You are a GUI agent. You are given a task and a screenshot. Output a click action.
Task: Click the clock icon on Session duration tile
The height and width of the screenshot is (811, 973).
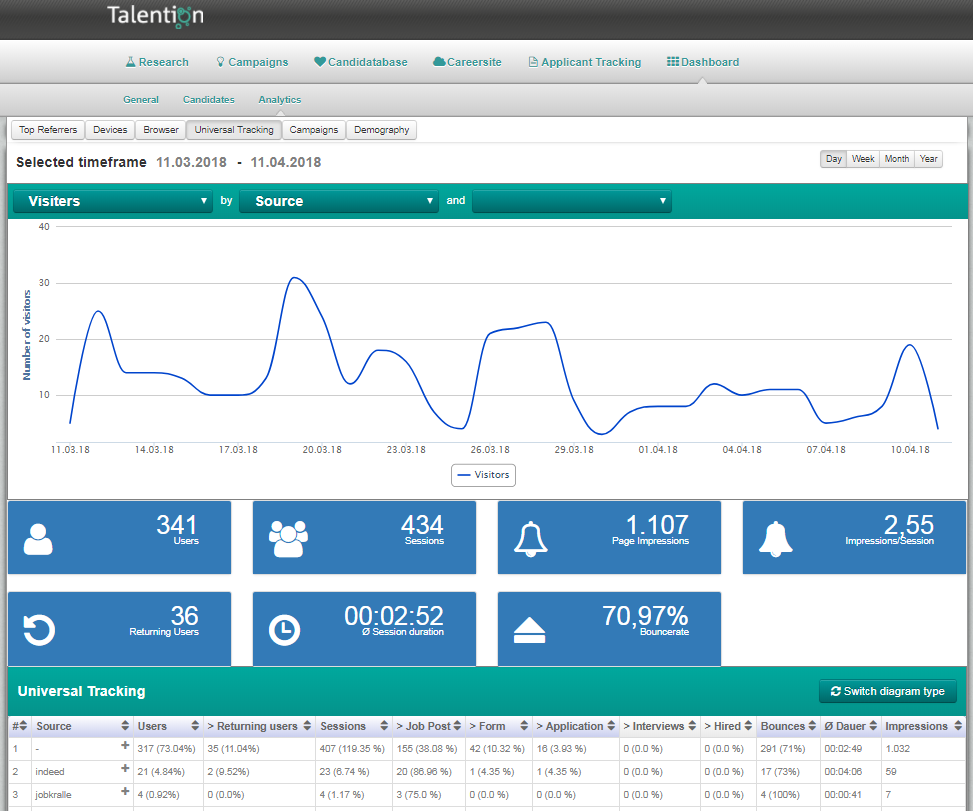(284, 630)
